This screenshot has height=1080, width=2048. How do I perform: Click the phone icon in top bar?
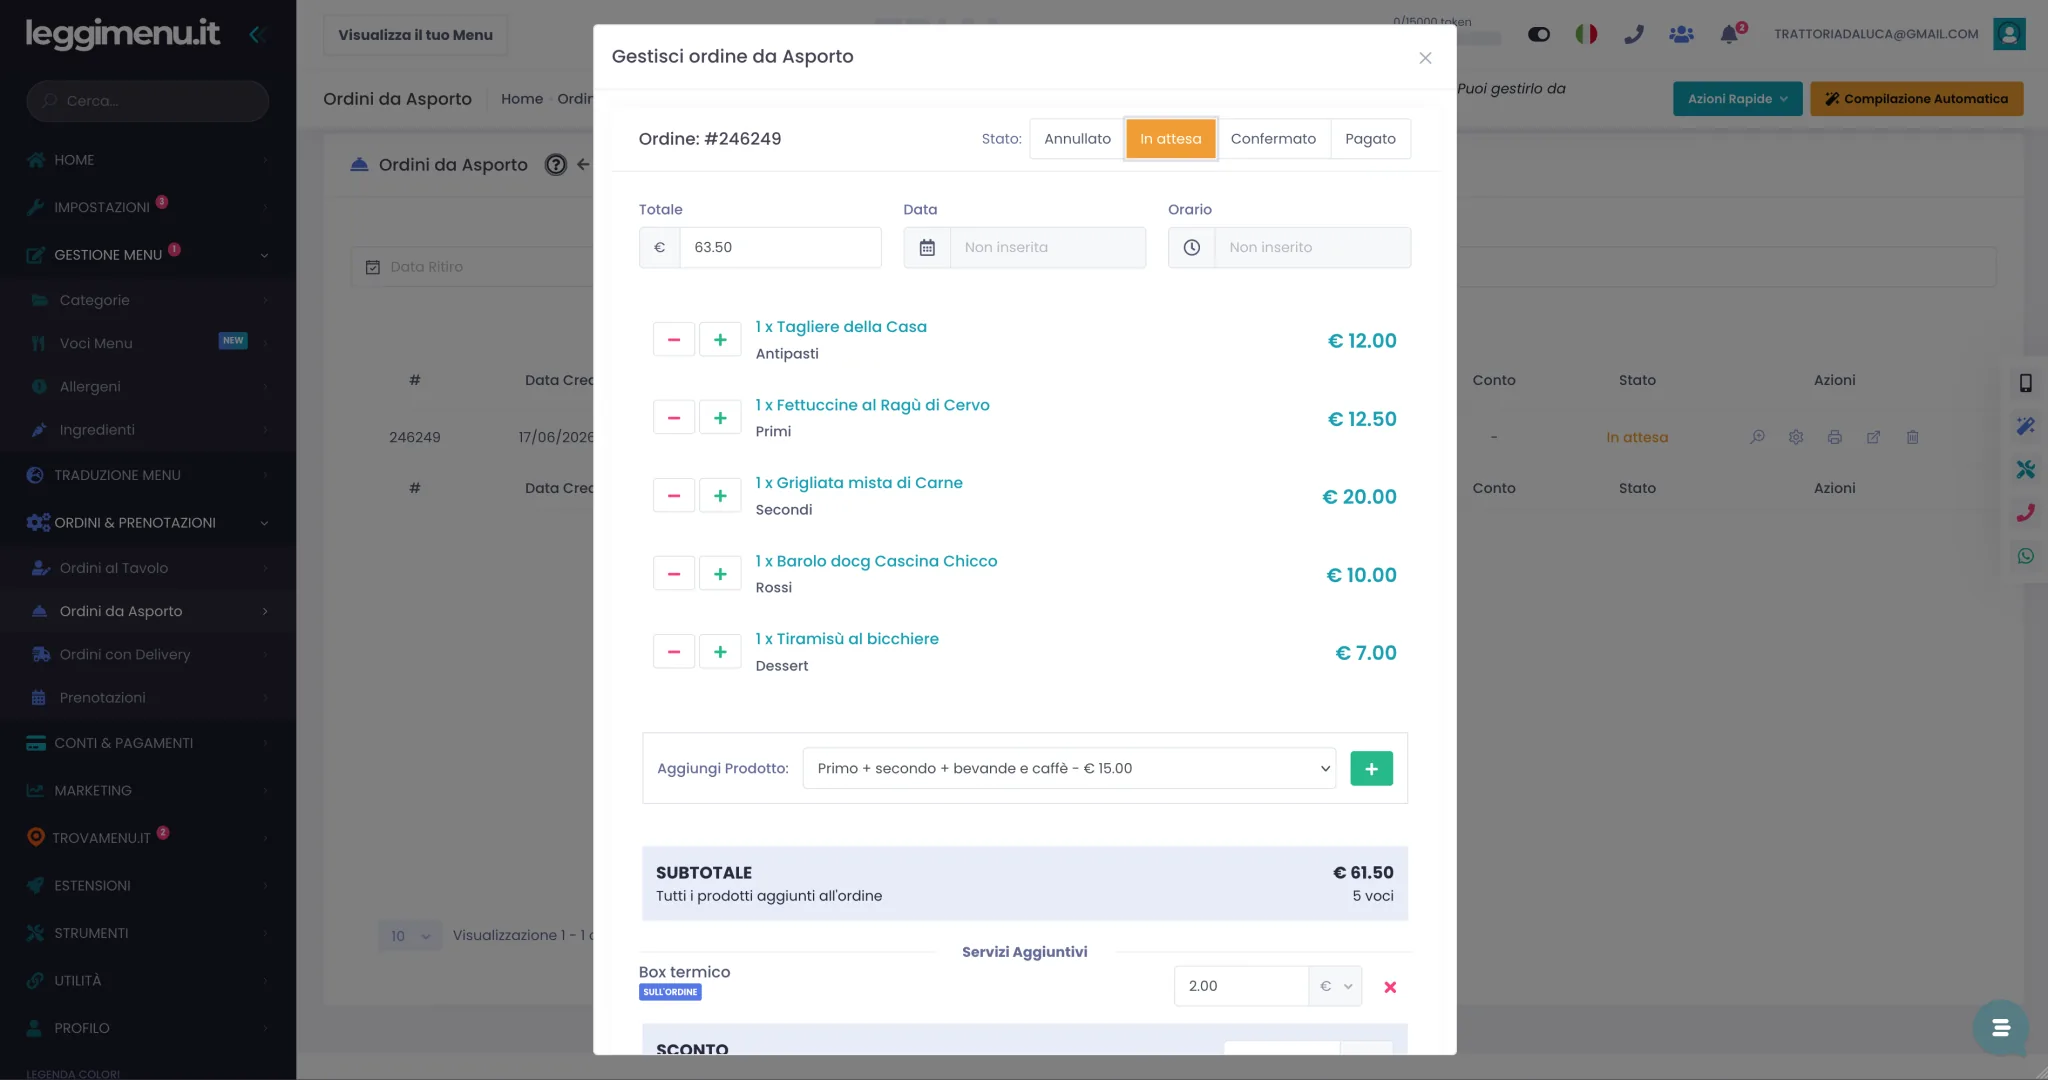[1634, 34]
